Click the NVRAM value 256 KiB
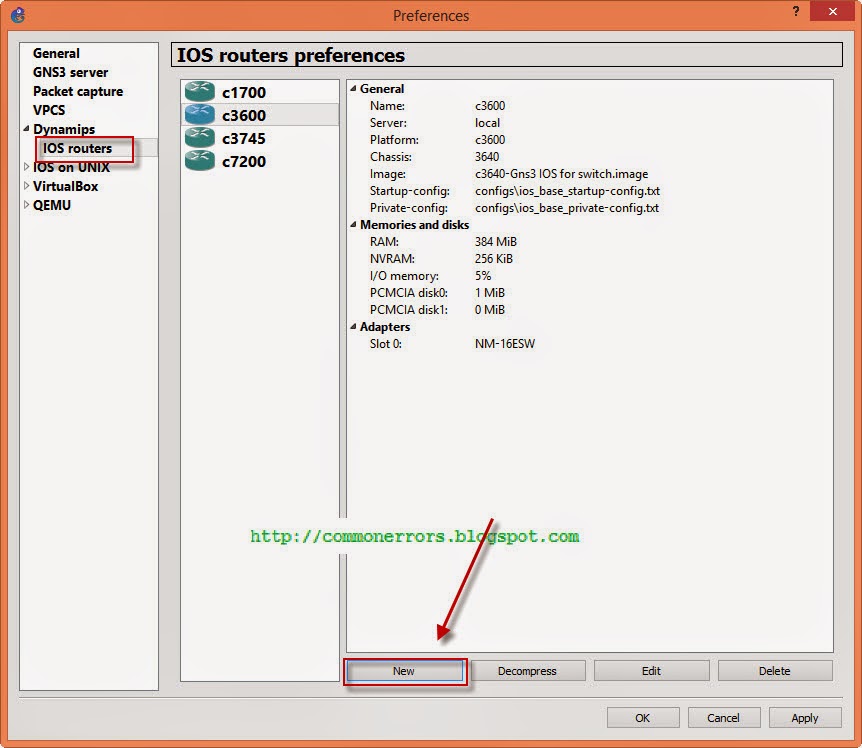 [x=494, y=258]
